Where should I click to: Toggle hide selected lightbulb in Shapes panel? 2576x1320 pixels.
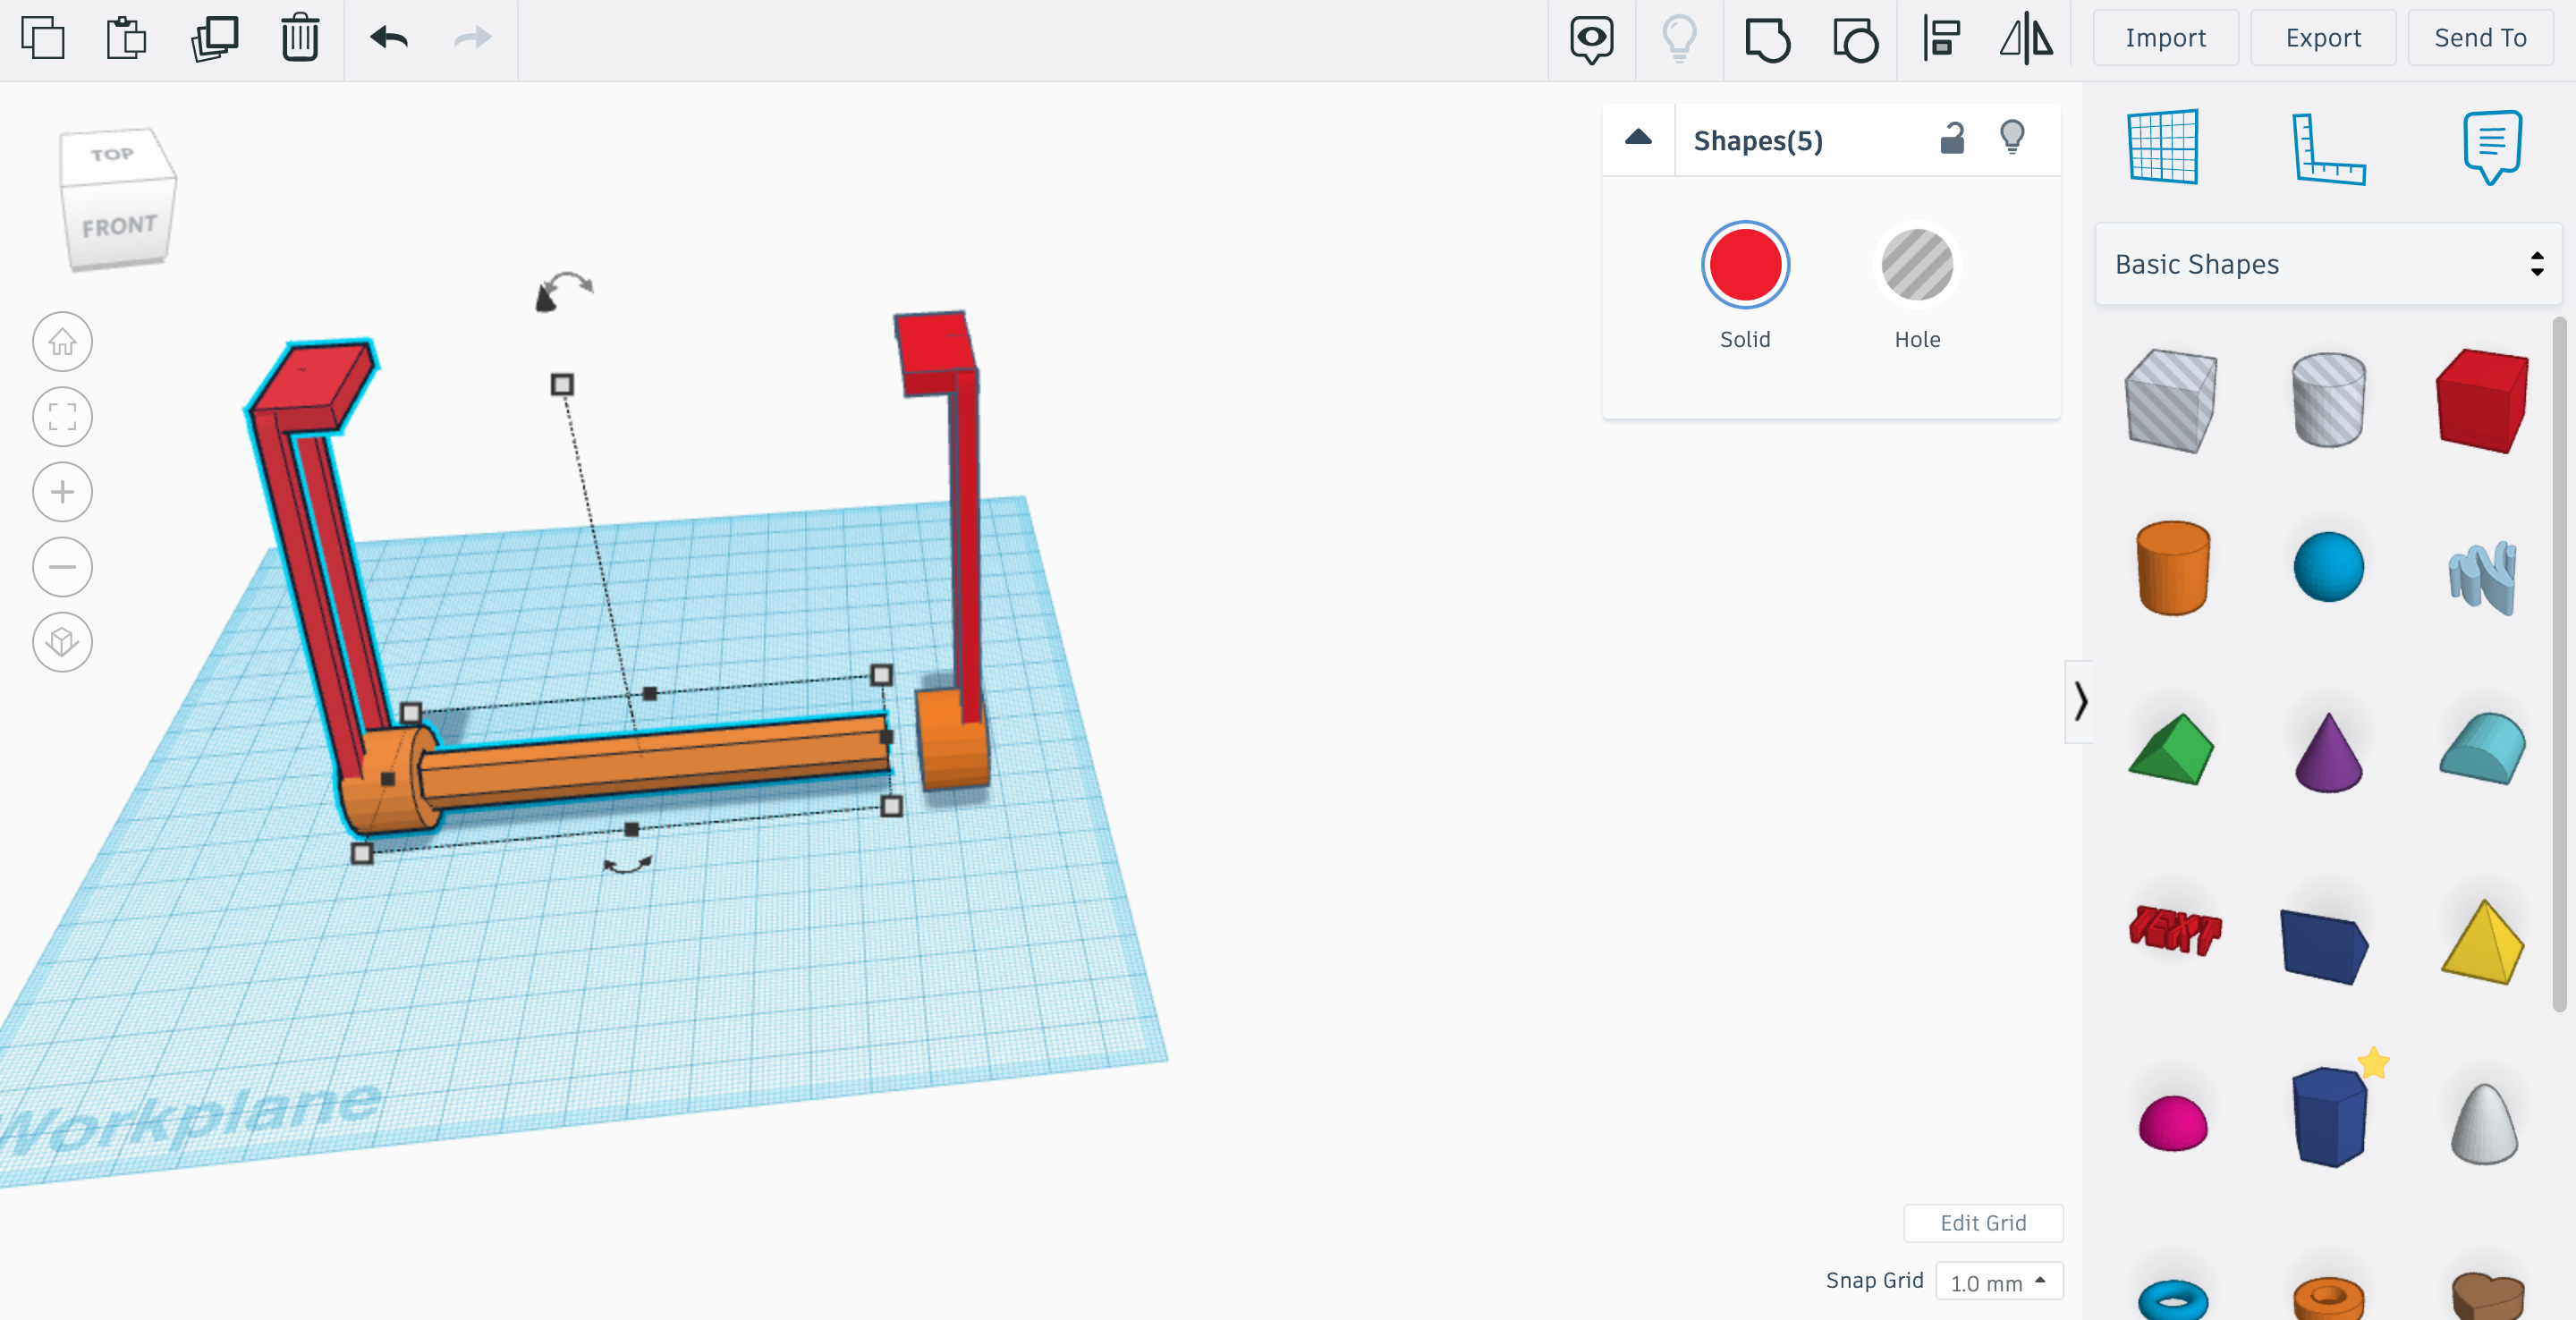(2012, 137)
